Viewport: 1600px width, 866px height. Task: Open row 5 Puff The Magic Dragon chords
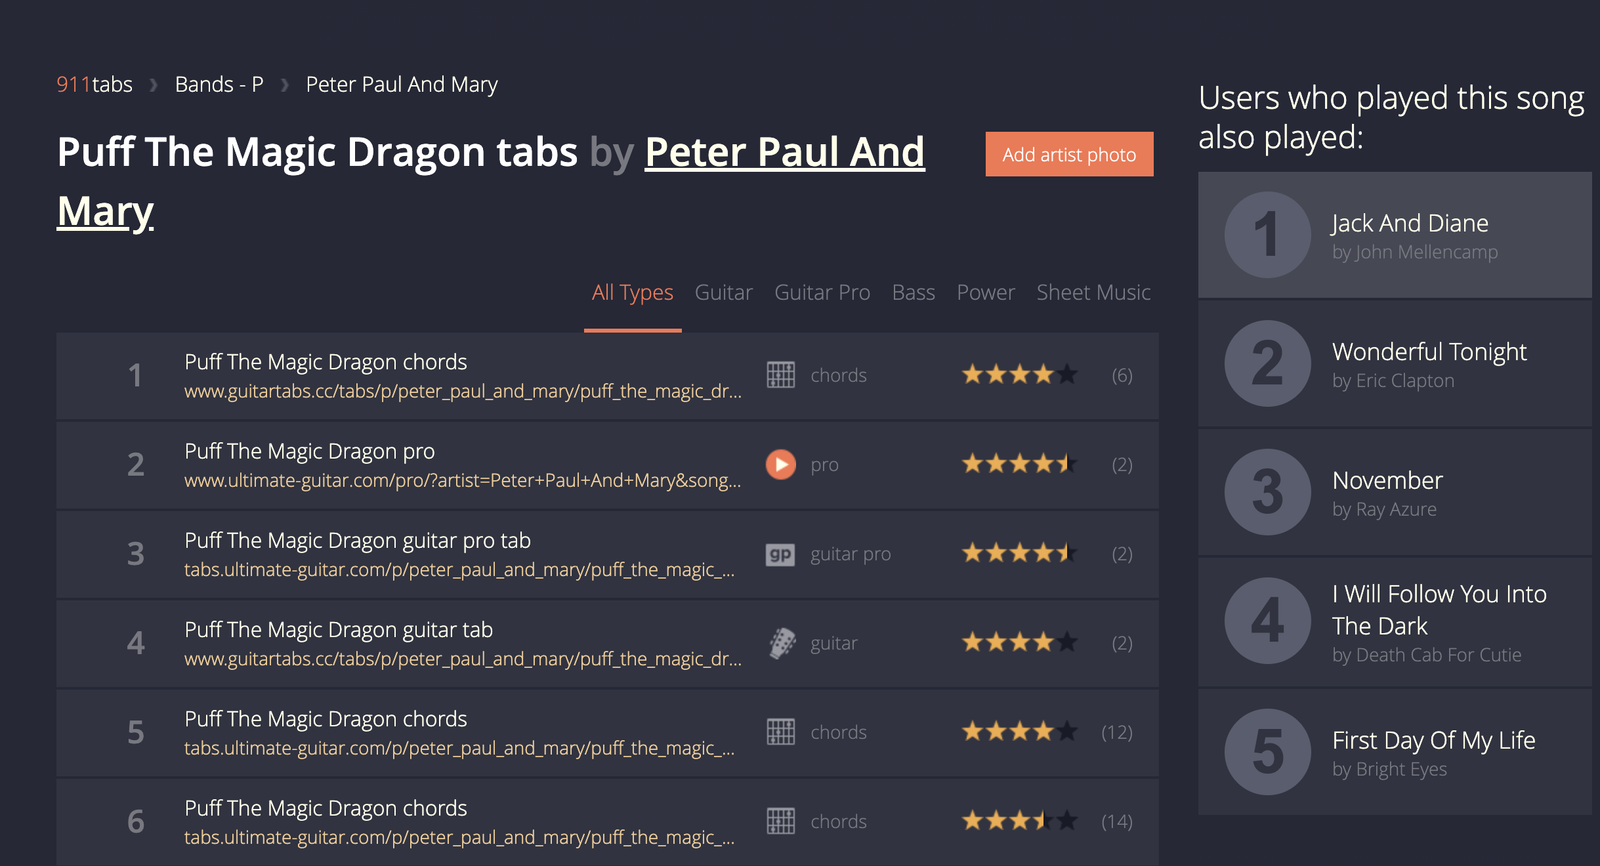tap(326, 719)
